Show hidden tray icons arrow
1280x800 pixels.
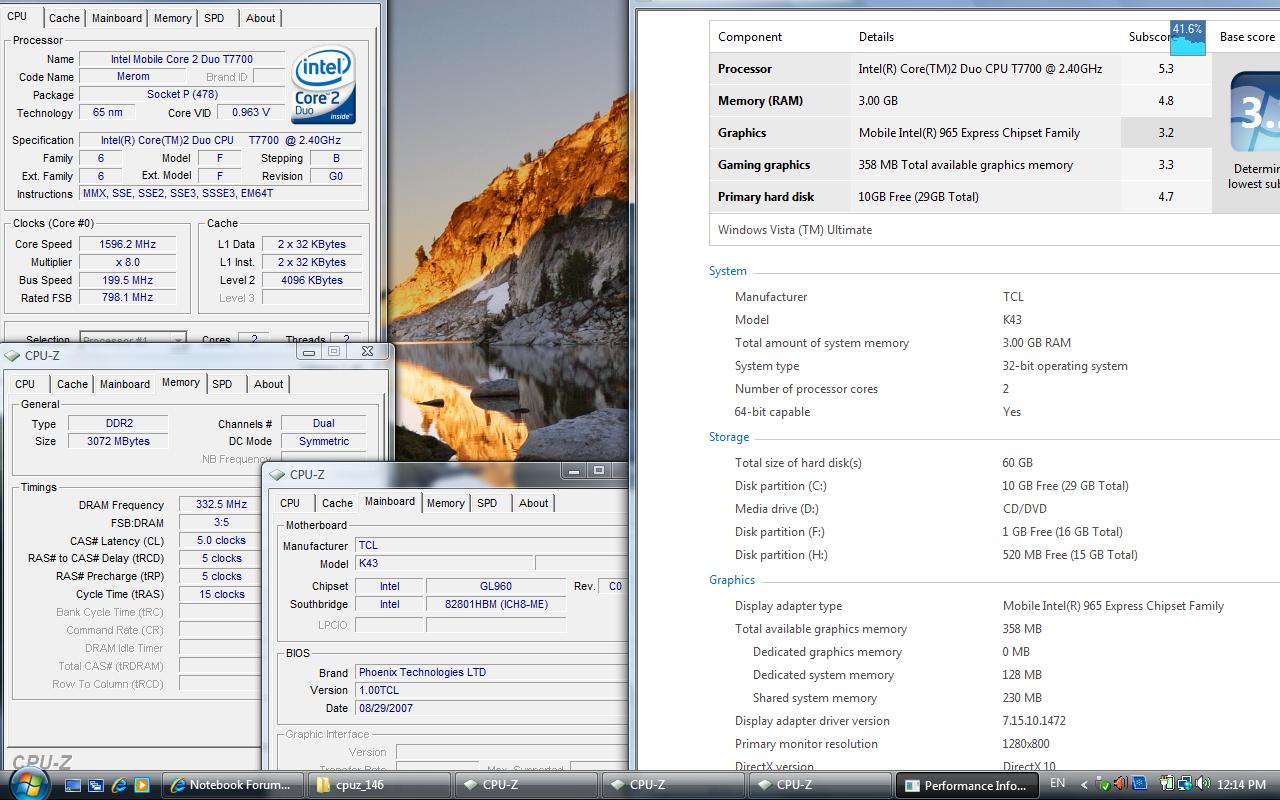pos(1084,785)
